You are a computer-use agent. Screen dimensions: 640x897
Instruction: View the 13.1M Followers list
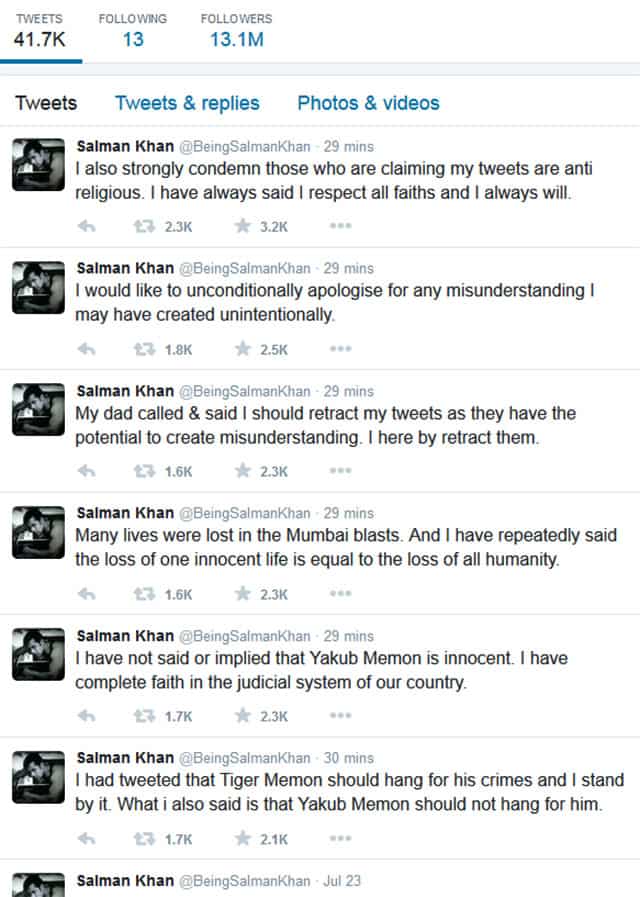click(x=236, y=31)
